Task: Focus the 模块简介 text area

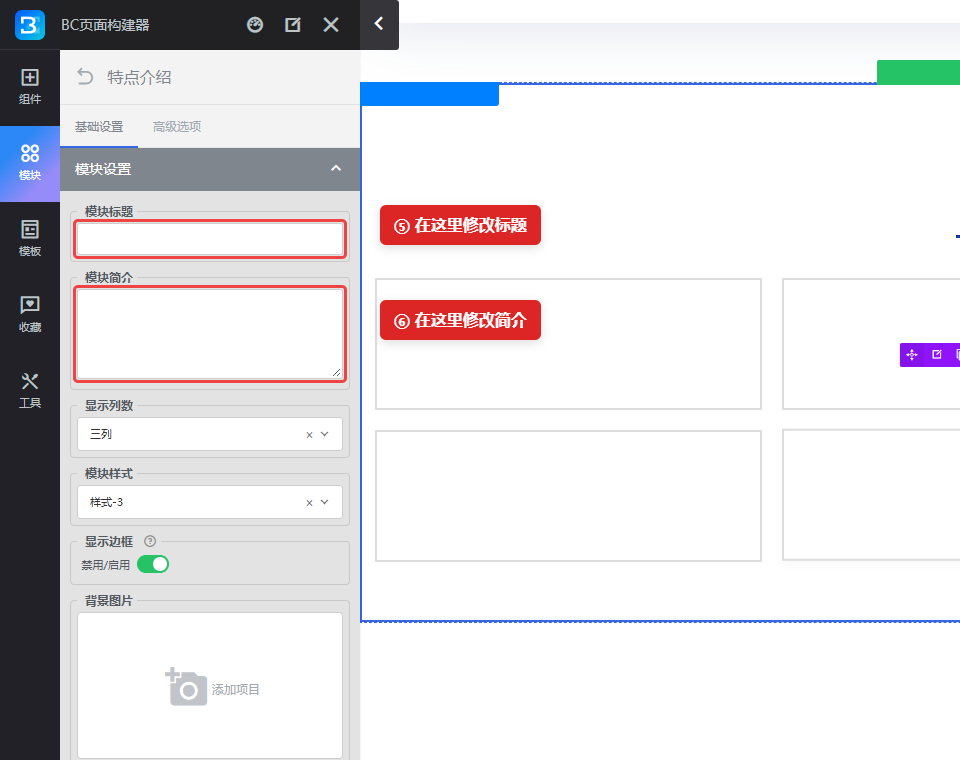Action: coord(210,334)
